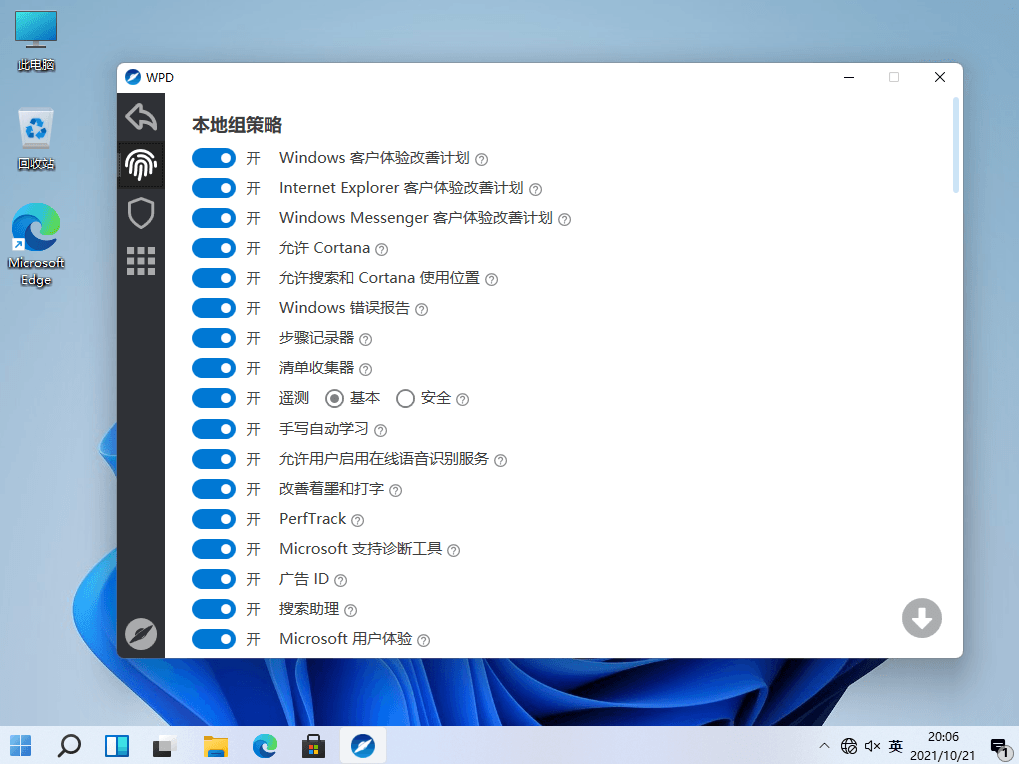1019x764 pixels.
Task: Open the Windows Start menu
Action: (20, 746)
